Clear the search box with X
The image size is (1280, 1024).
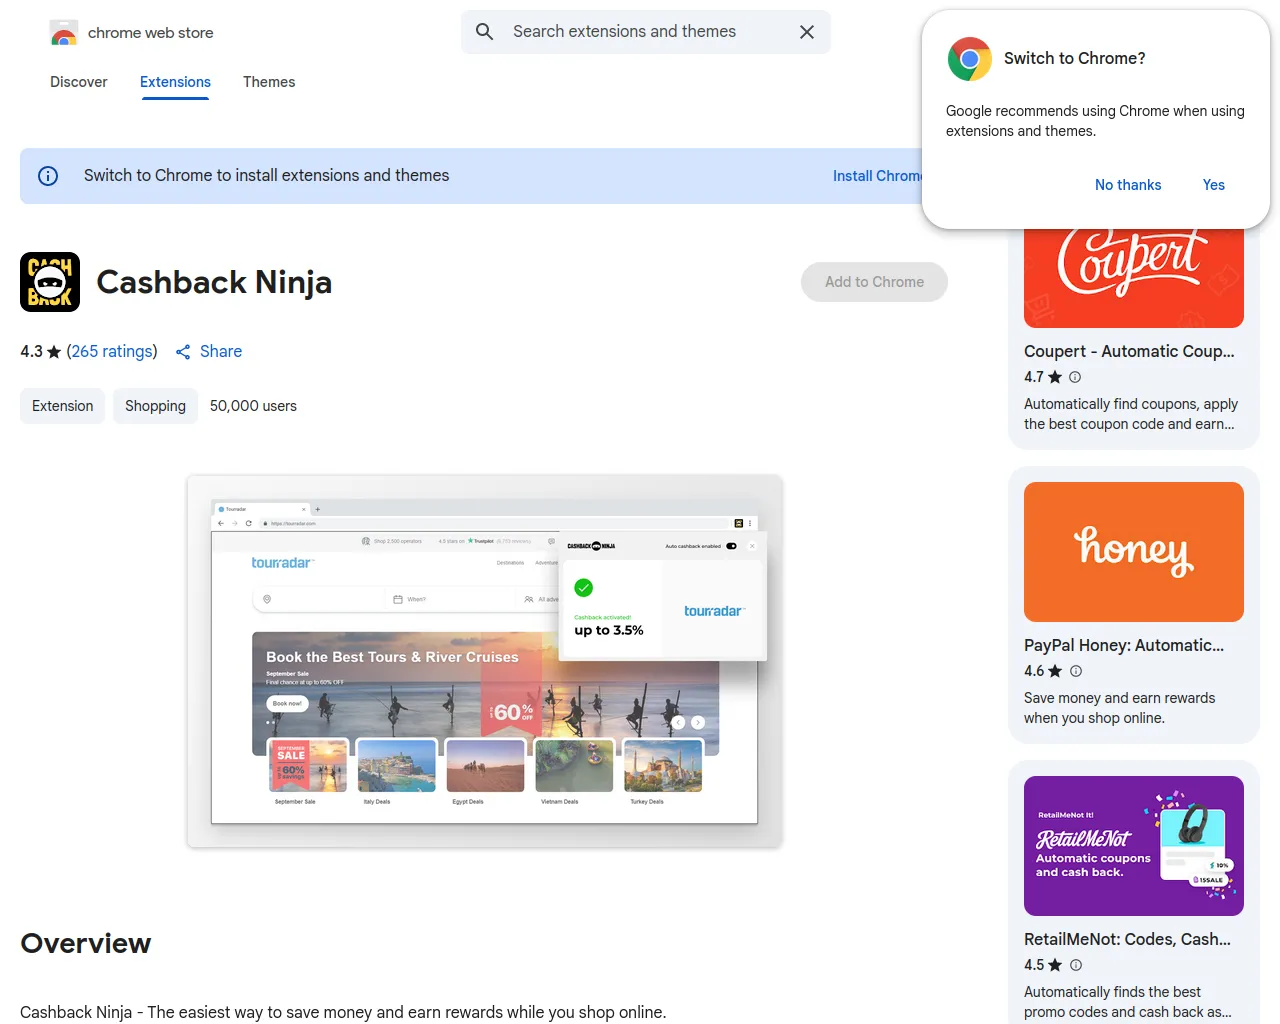point(807,32)
